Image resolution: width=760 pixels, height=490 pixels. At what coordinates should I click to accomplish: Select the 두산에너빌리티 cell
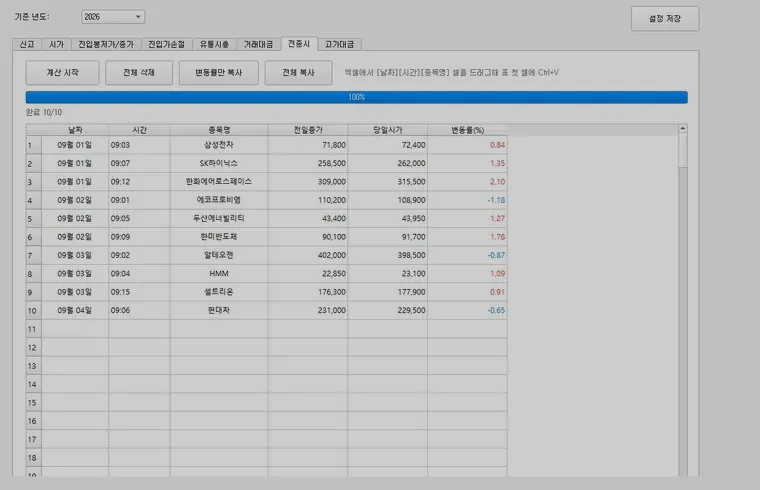(219, 219)
